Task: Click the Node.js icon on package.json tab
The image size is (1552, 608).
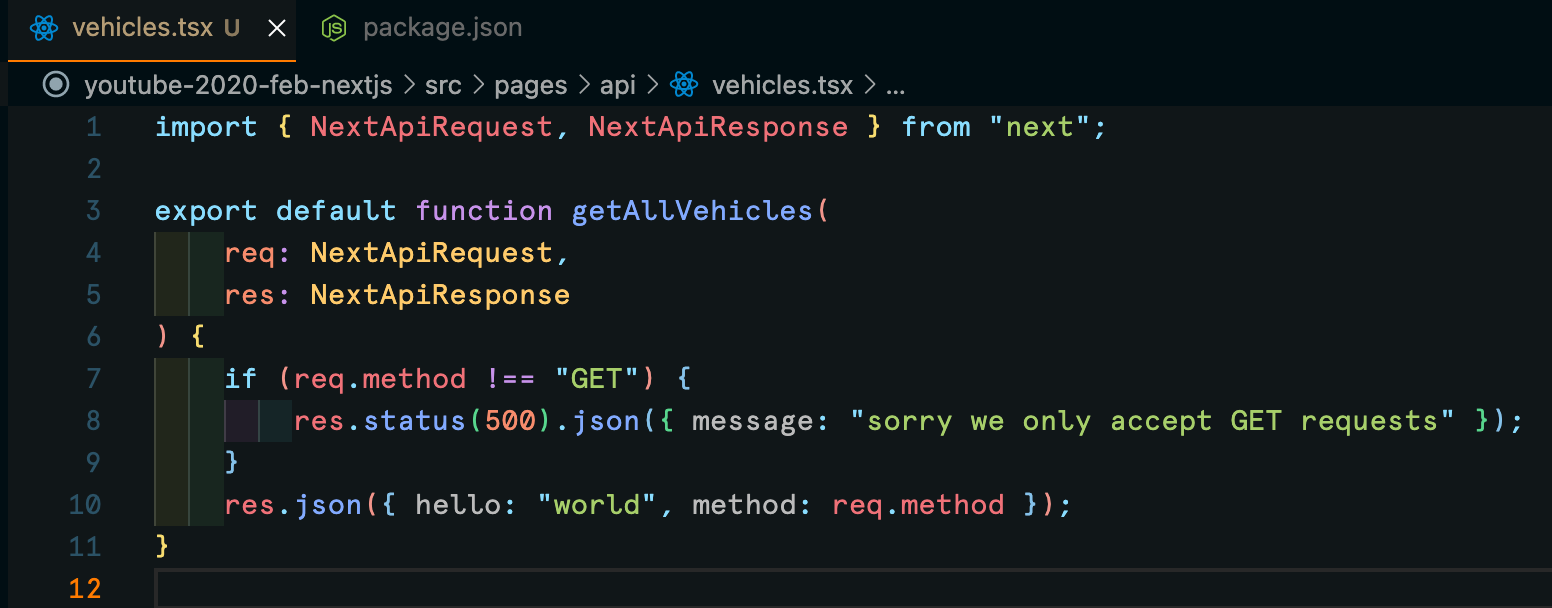Action: (x=333, y=28)
